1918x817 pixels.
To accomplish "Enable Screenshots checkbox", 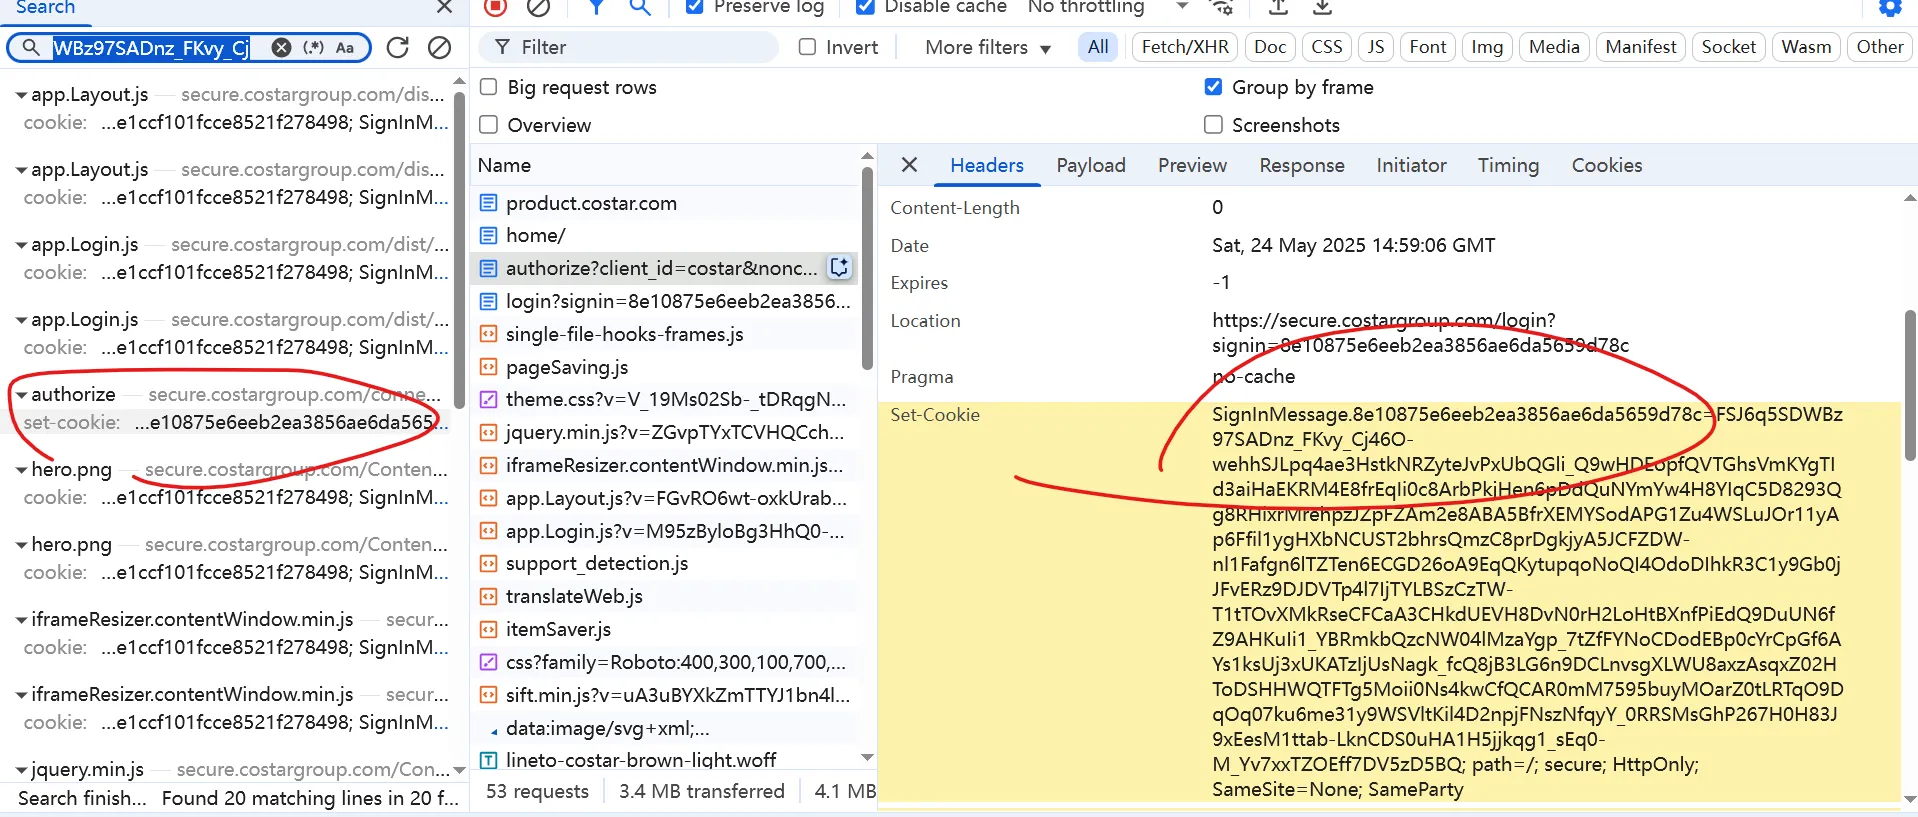I will coord(1213,125).
